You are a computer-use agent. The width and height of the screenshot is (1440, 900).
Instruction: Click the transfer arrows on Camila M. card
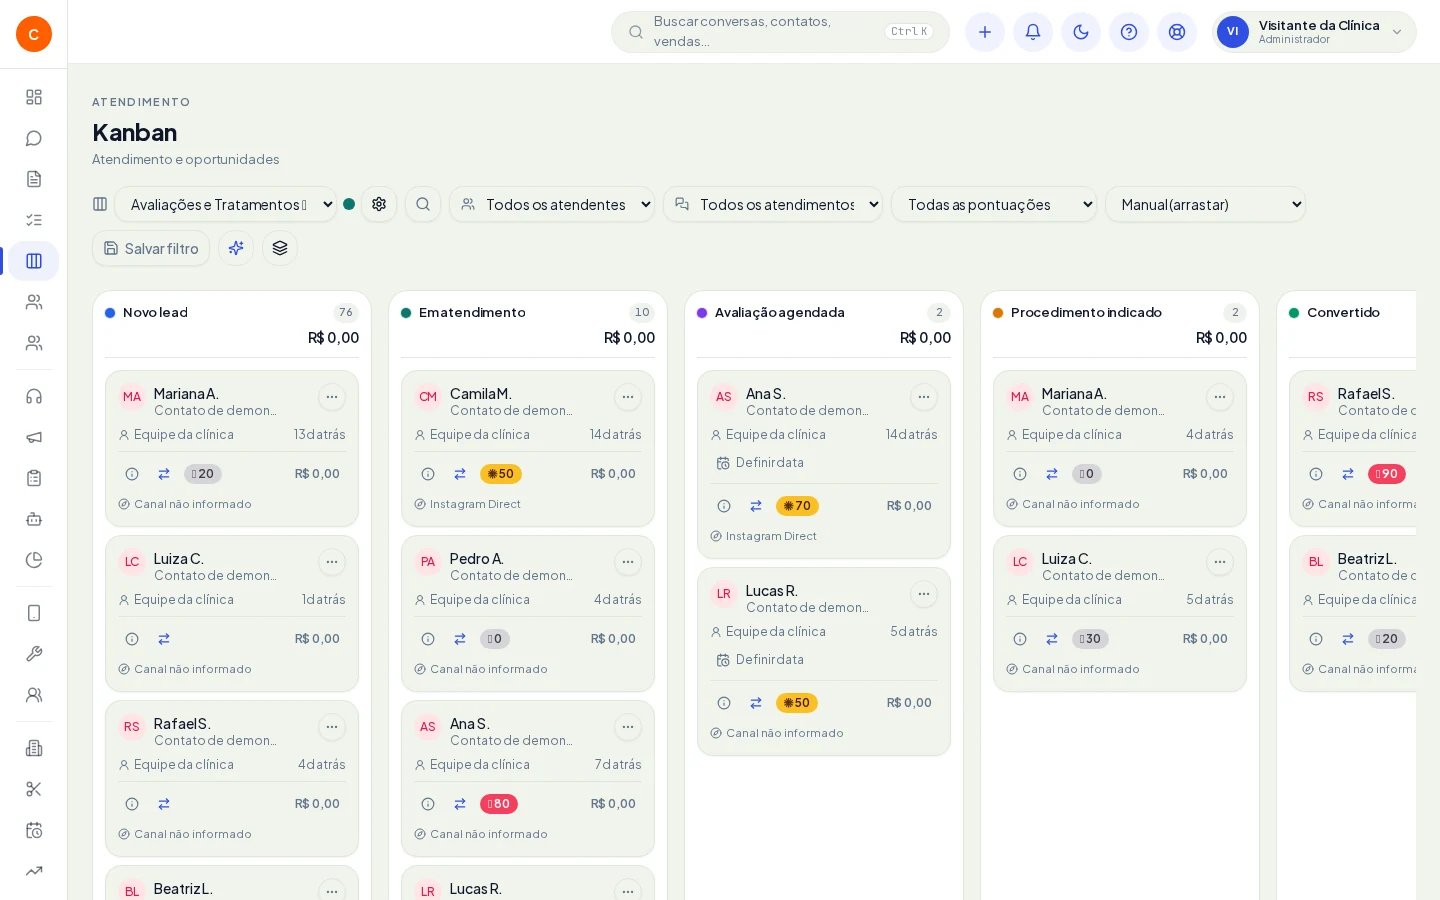coord(460,474)
